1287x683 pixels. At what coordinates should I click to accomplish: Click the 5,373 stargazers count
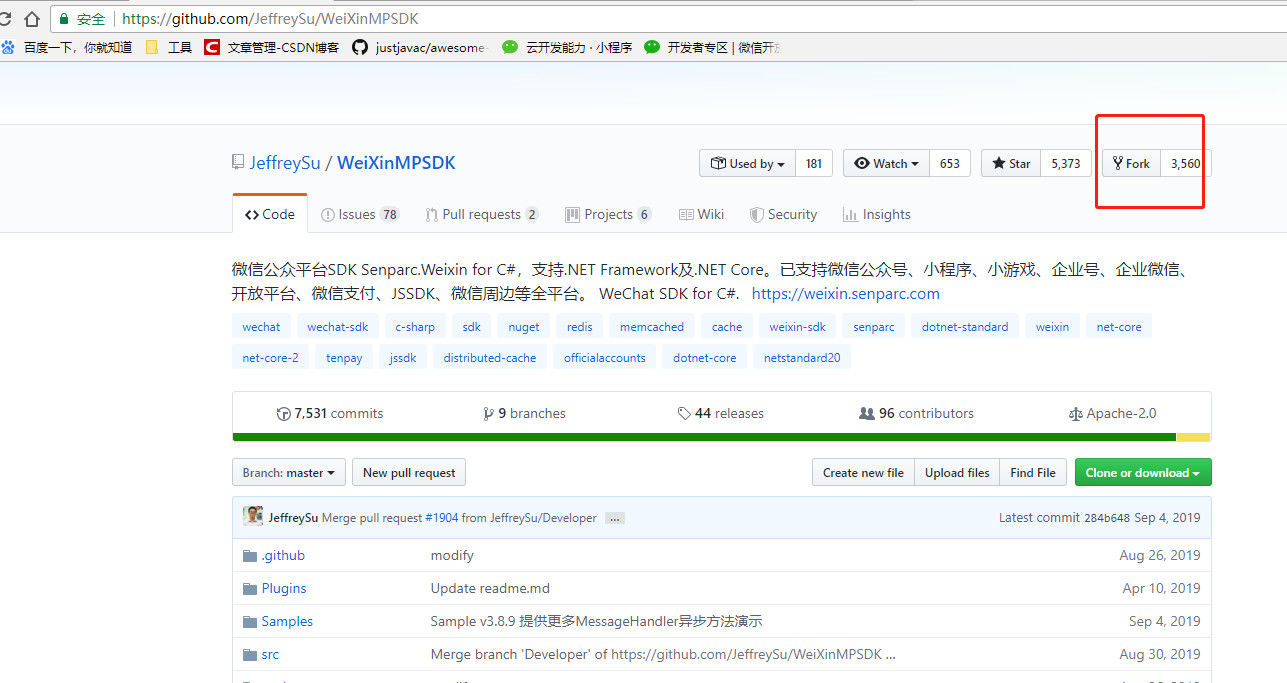tap(1065, 163)
